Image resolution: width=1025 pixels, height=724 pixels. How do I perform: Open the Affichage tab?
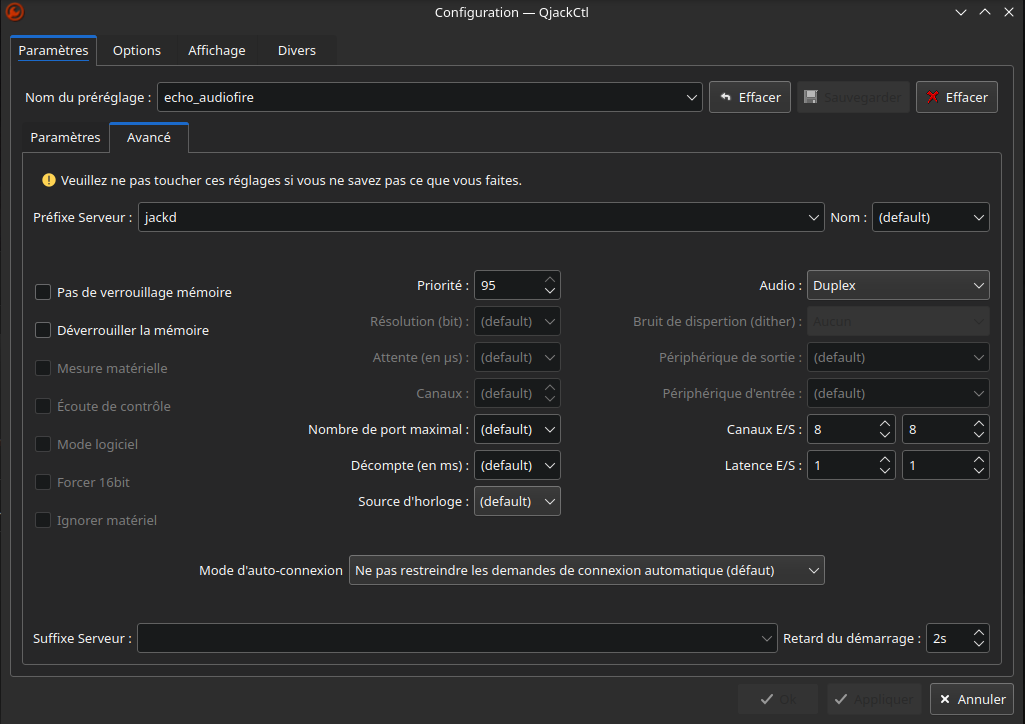[x=217, y=50]
